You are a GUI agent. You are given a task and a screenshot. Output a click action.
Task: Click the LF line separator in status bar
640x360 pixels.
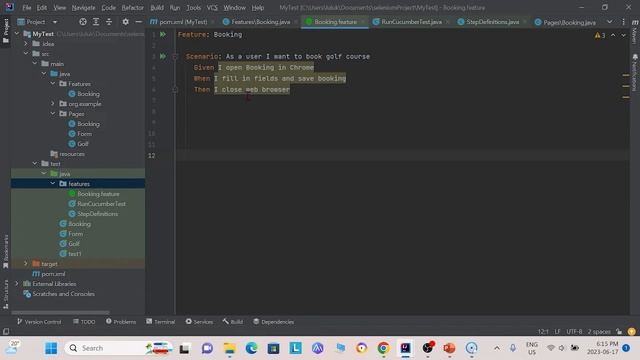(x=557, y=331)
